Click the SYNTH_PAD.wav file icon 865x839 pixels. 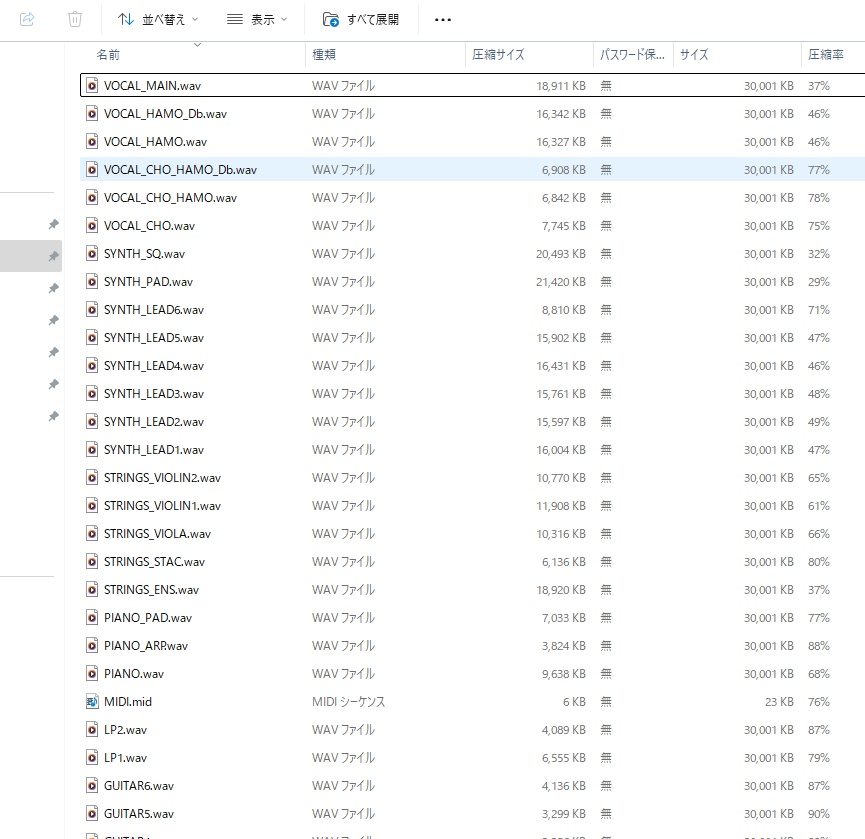pyautogui.click(x=92, y=281)
